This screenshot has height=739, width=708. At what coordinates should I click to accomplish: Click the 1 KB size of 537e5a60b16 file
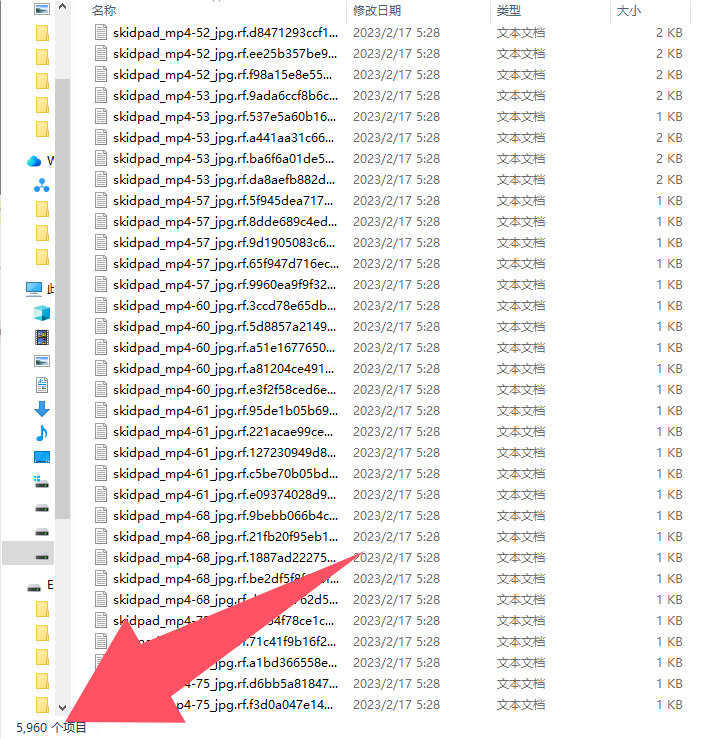(x=669, y=116)
